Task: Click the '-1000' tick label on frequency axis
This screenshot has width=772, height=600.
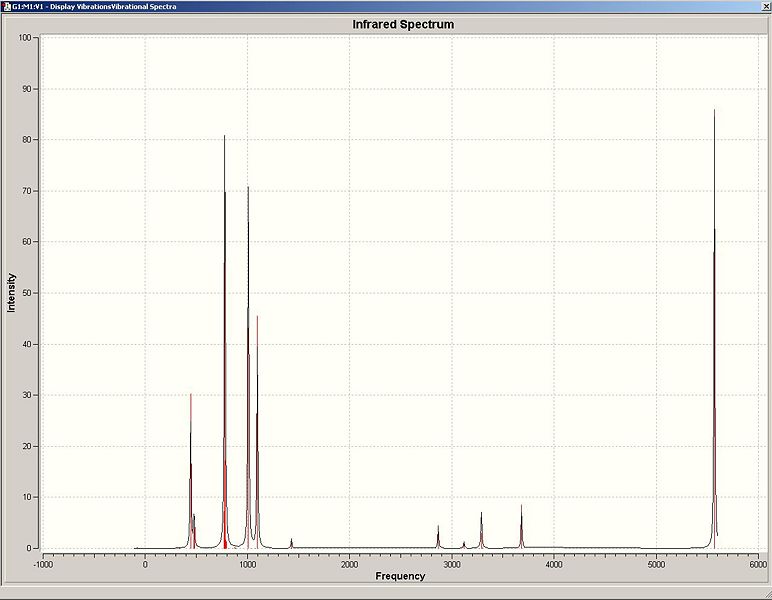Action: click(43, 564)
